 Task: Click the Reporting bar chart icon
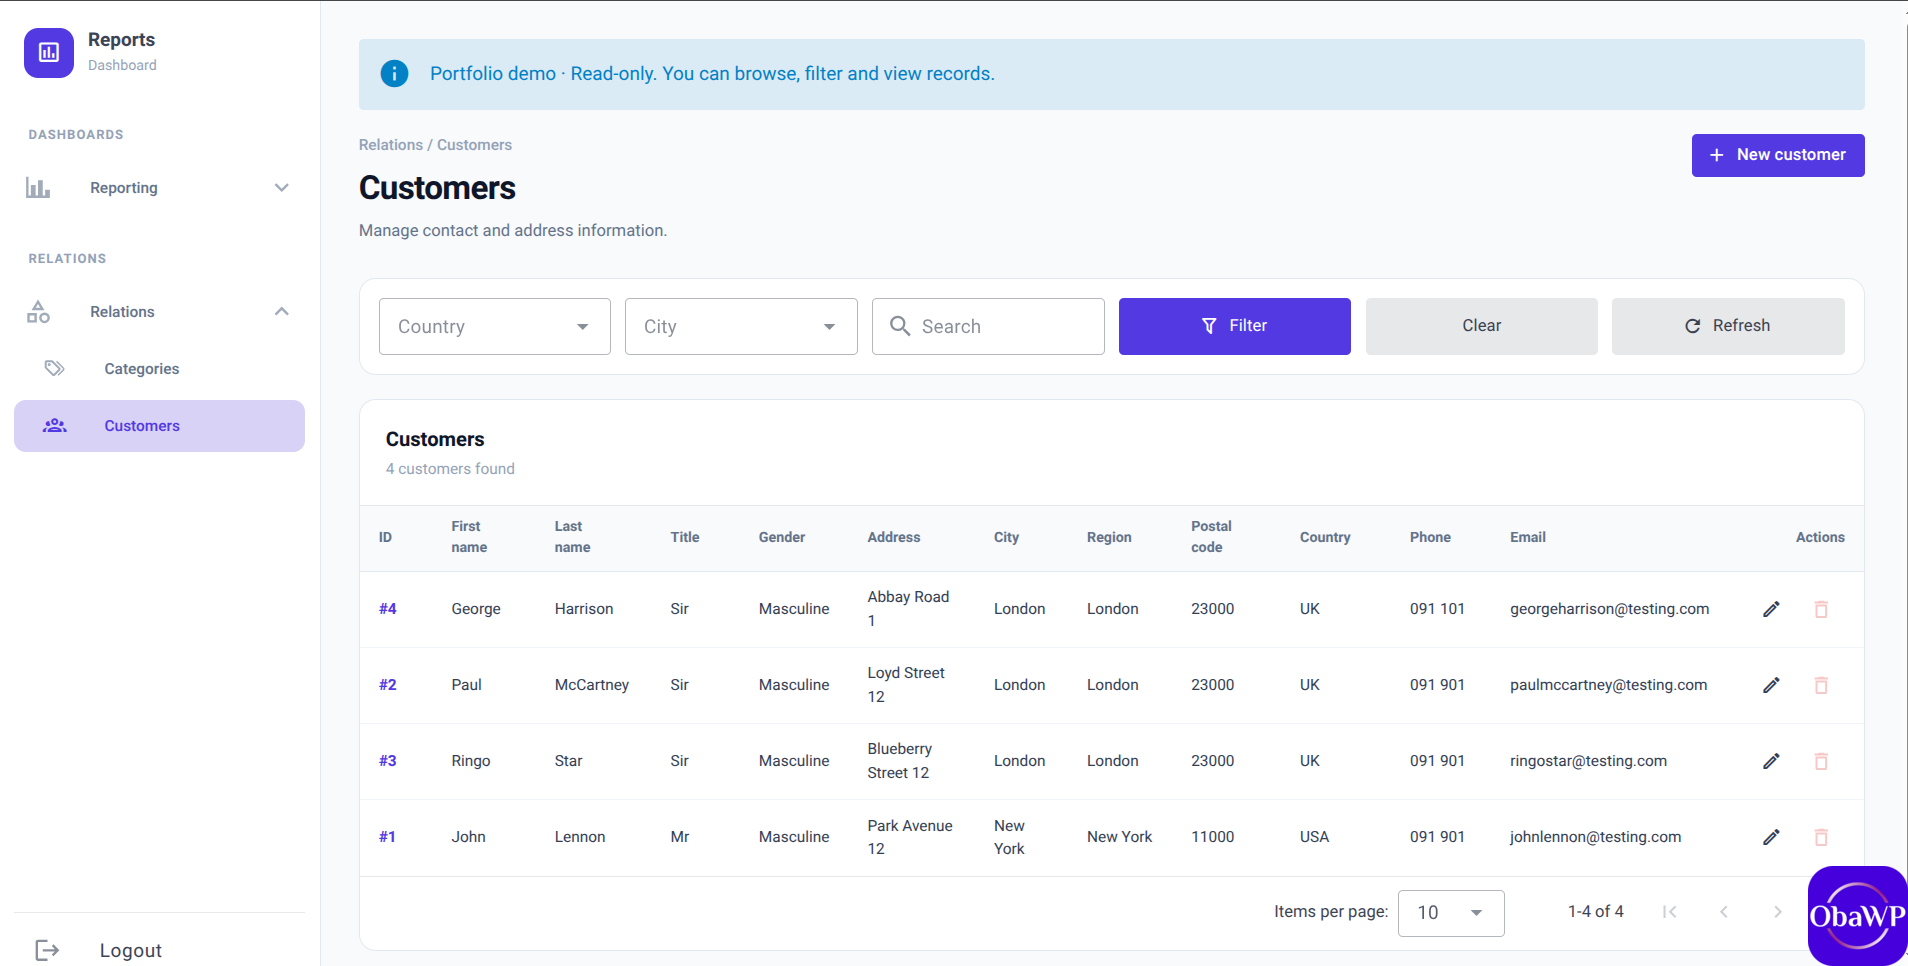click(38, 188)
